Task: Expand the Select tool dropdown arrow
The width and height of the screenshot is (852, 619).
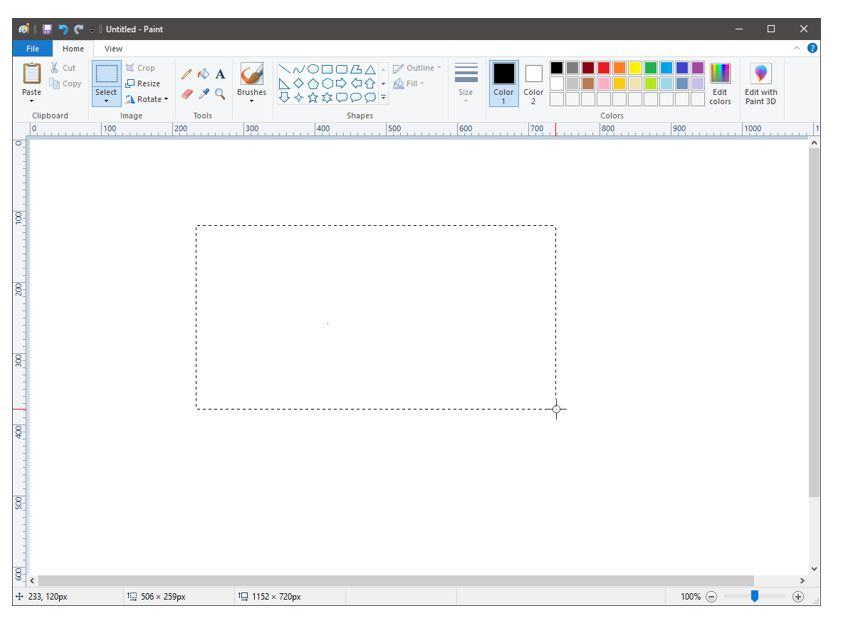Action: (x=106, y=101)
